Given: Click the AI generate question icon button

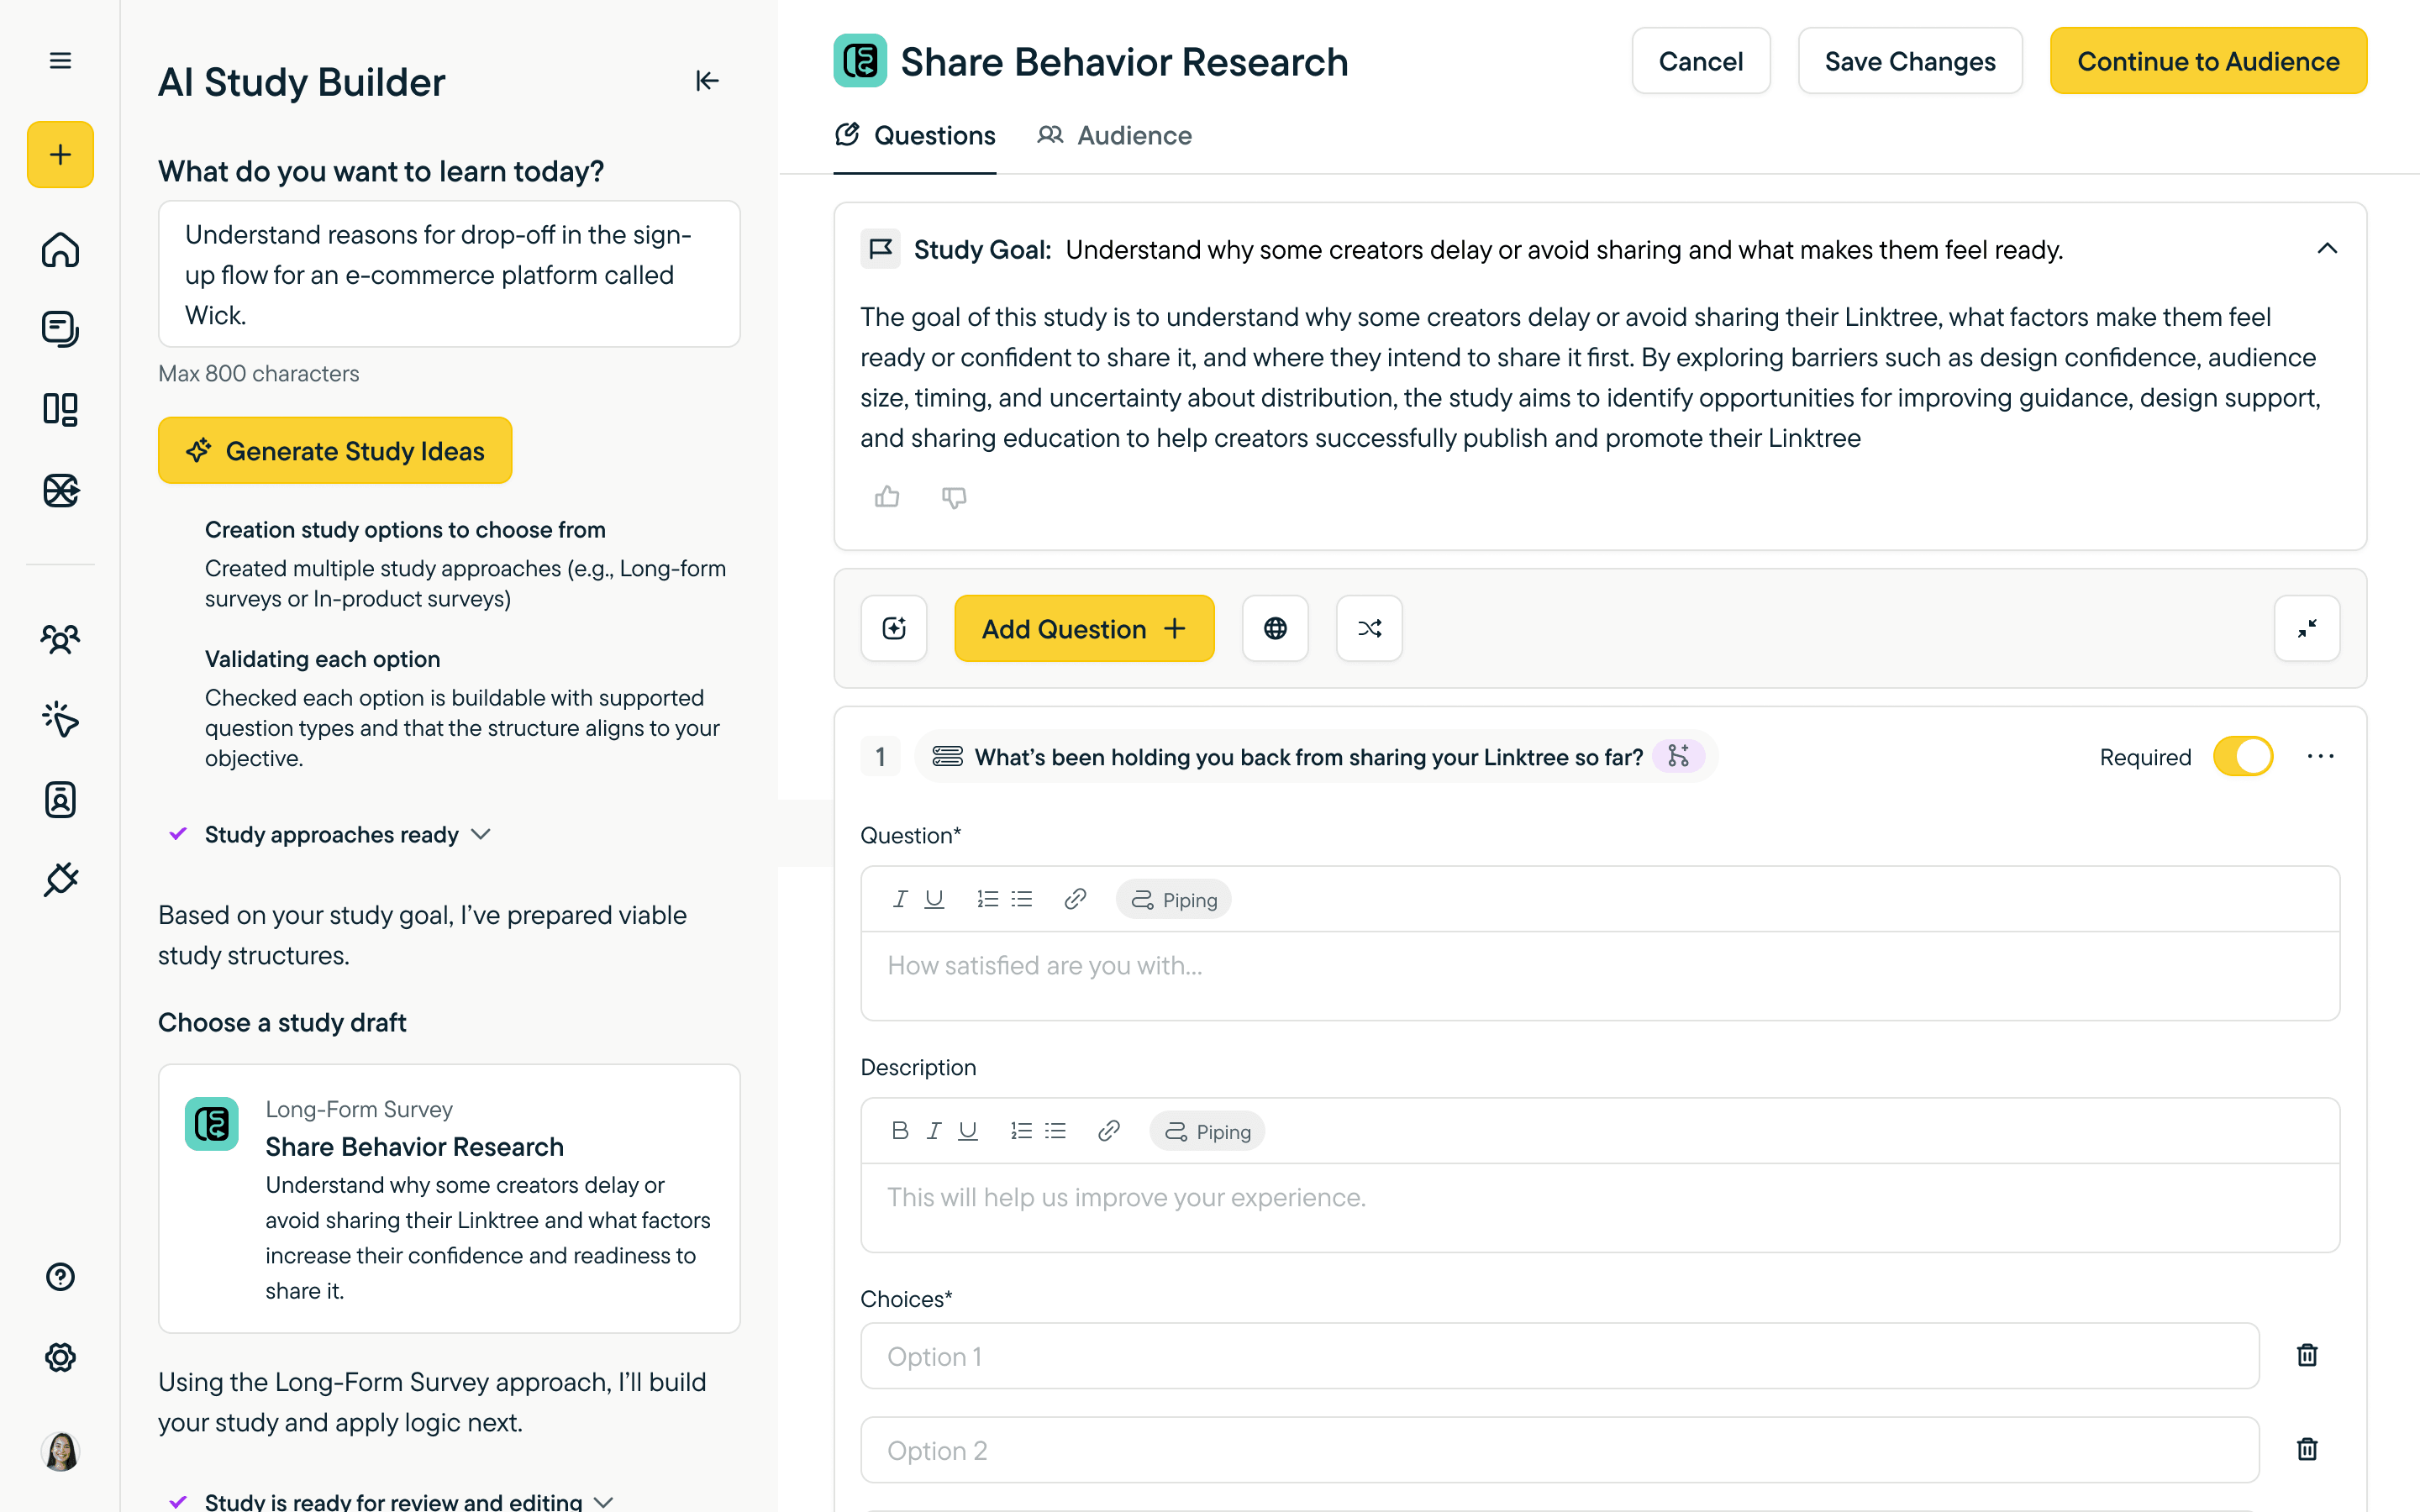Looking at the screenshot, I should click(894, 628).
